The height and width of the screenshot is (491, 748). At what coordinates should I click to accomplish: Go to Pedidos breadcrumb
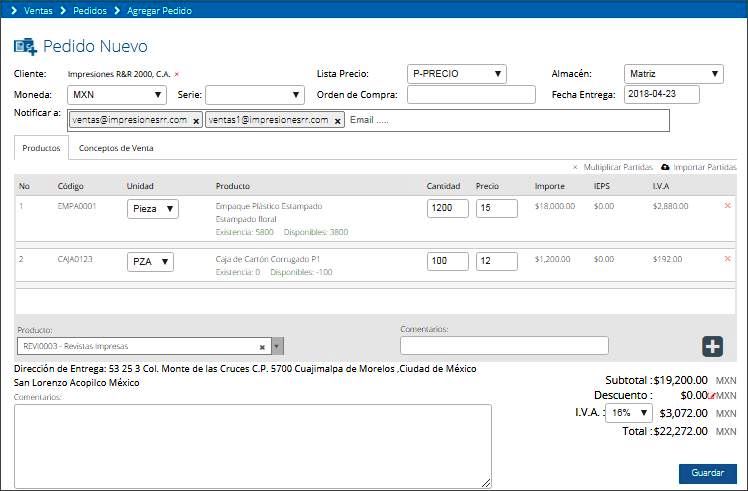coord(90,10)
